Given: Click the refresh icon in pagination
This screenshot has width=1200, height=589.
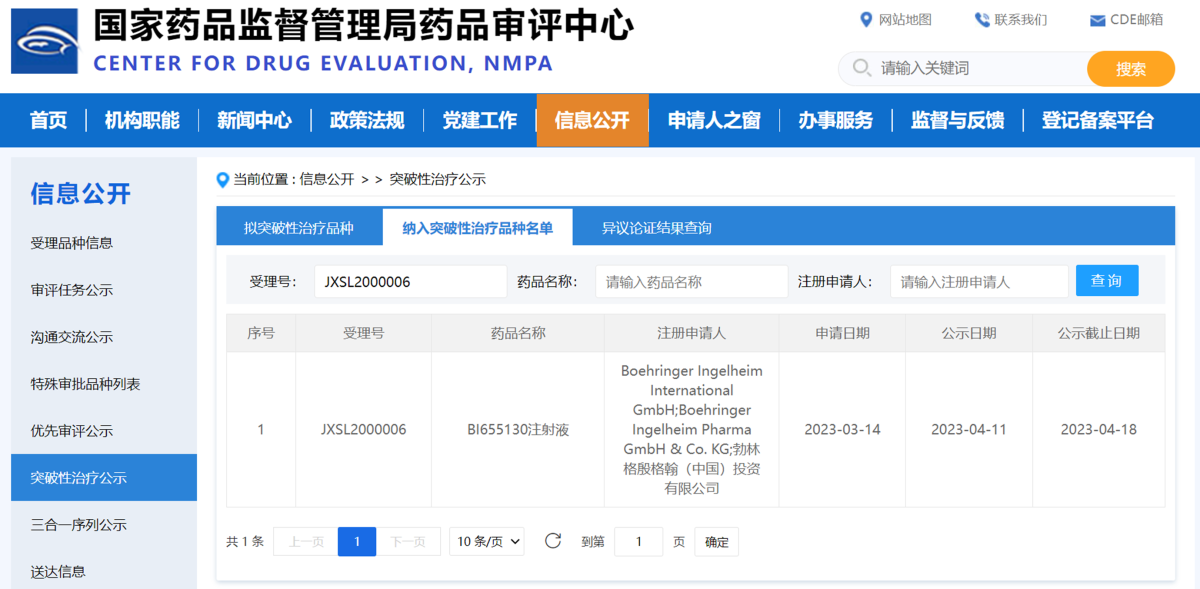Looking at the screenshot, I should coord(553,541).
